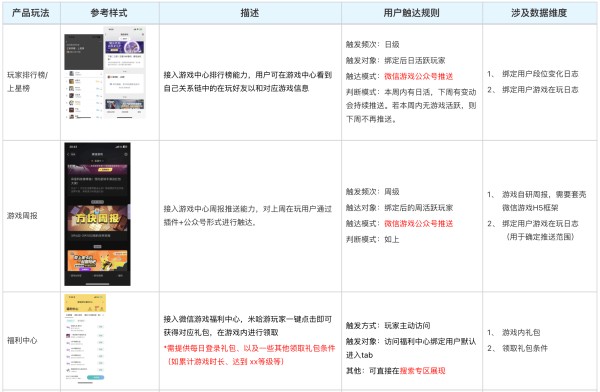Screen dimensions: 600x392
Task: Click 游戏内礼包 item
Action: pos(521,333)
